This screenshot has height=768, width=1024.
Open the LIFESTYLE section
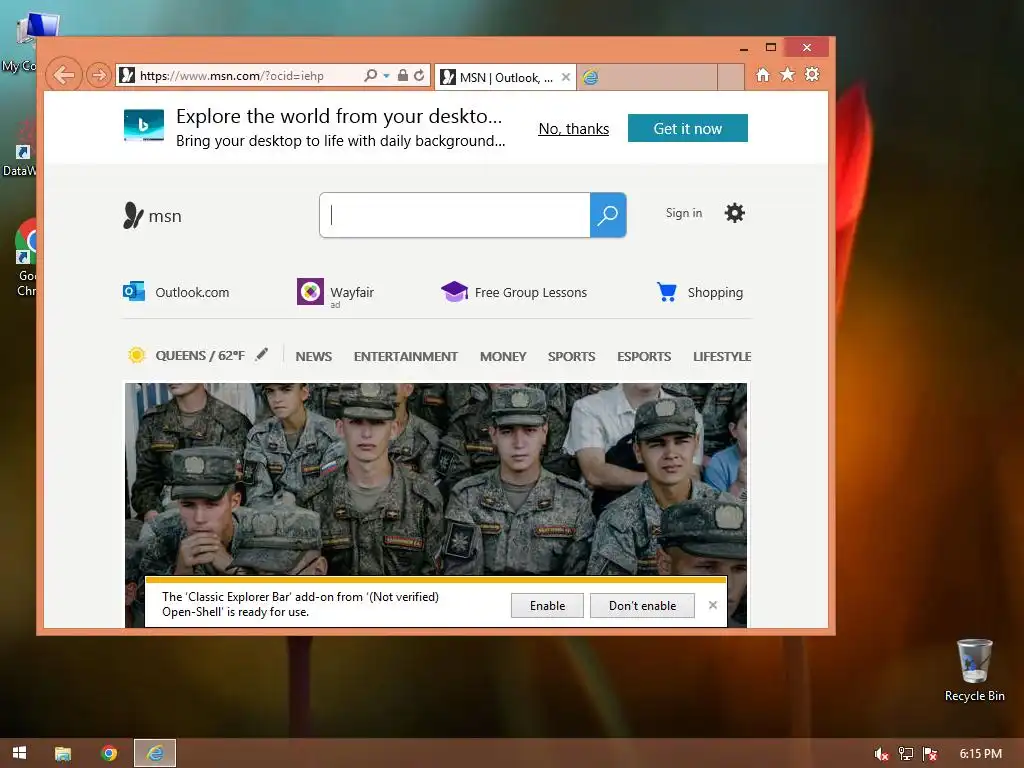pos(722,357)
